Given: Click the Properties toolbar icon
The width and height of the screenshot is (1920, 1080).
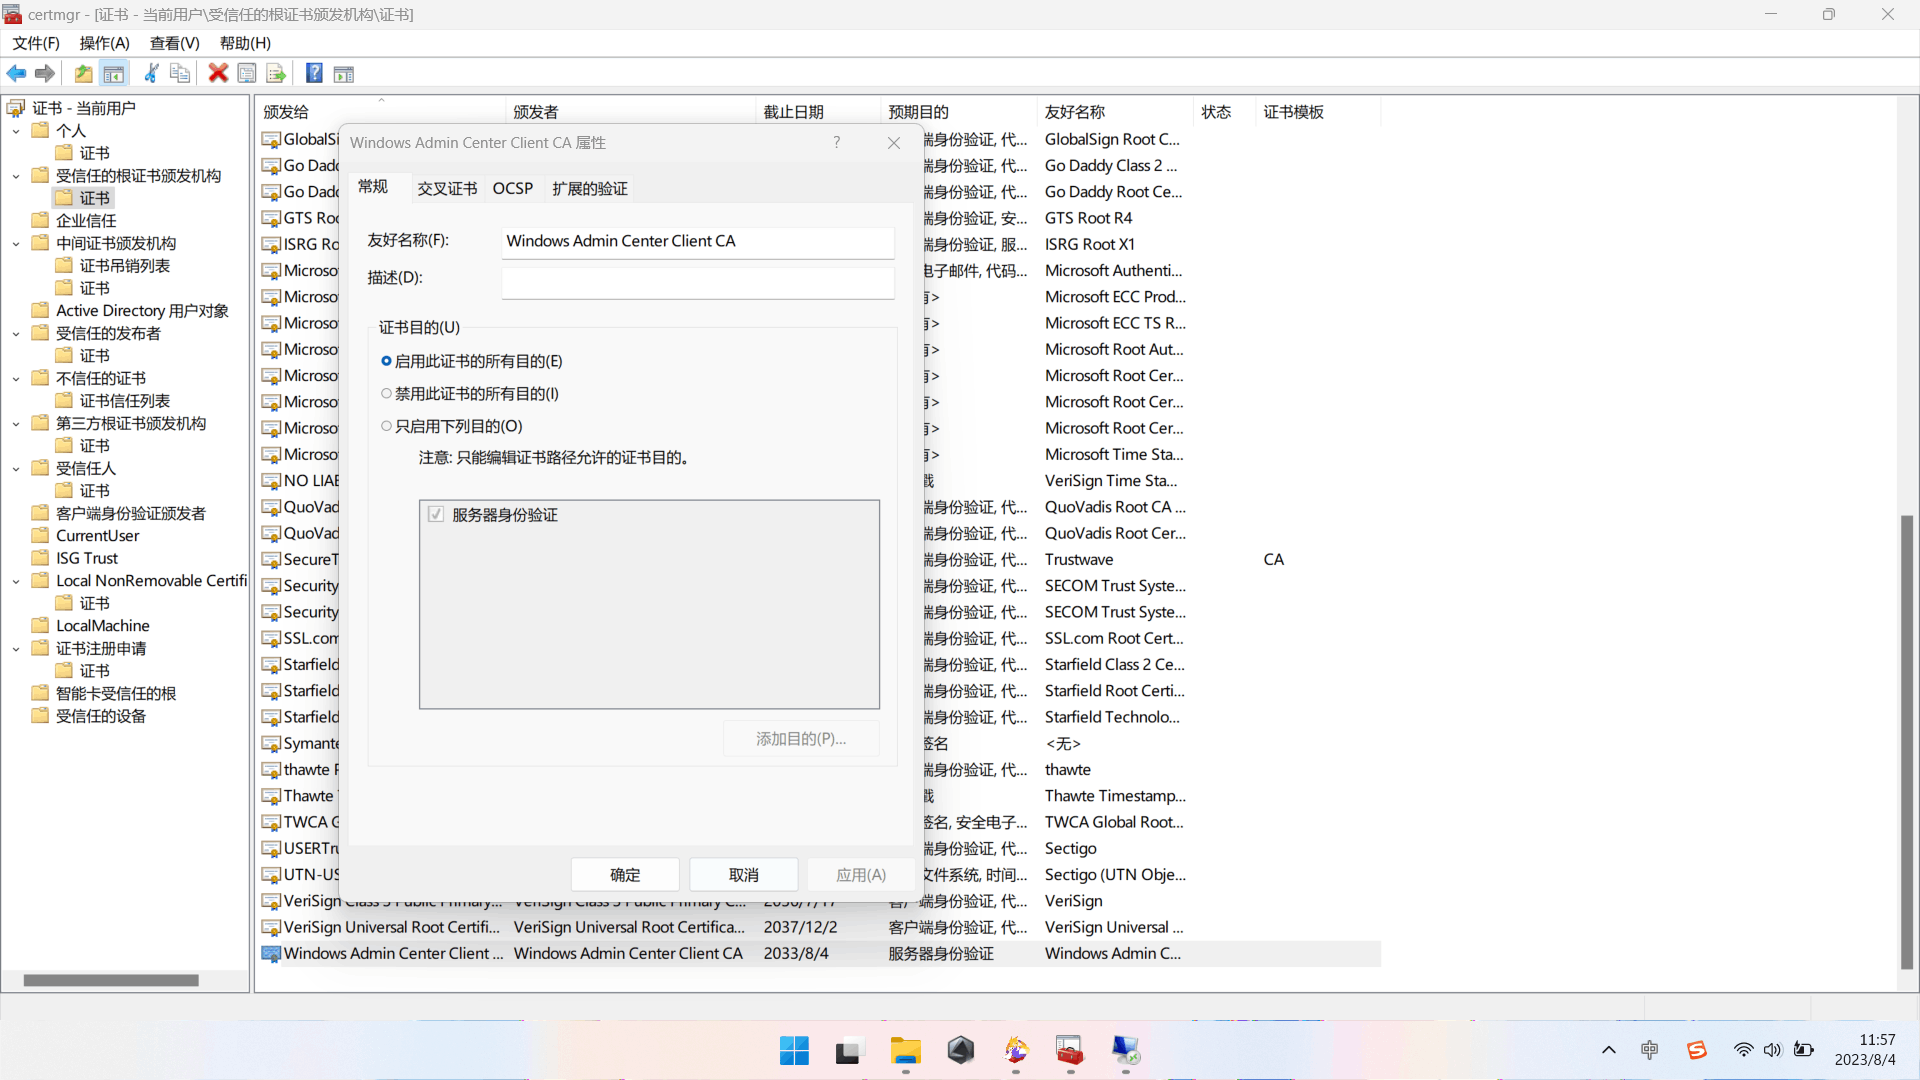Looking at the screenshot, I should click(247, 73).
